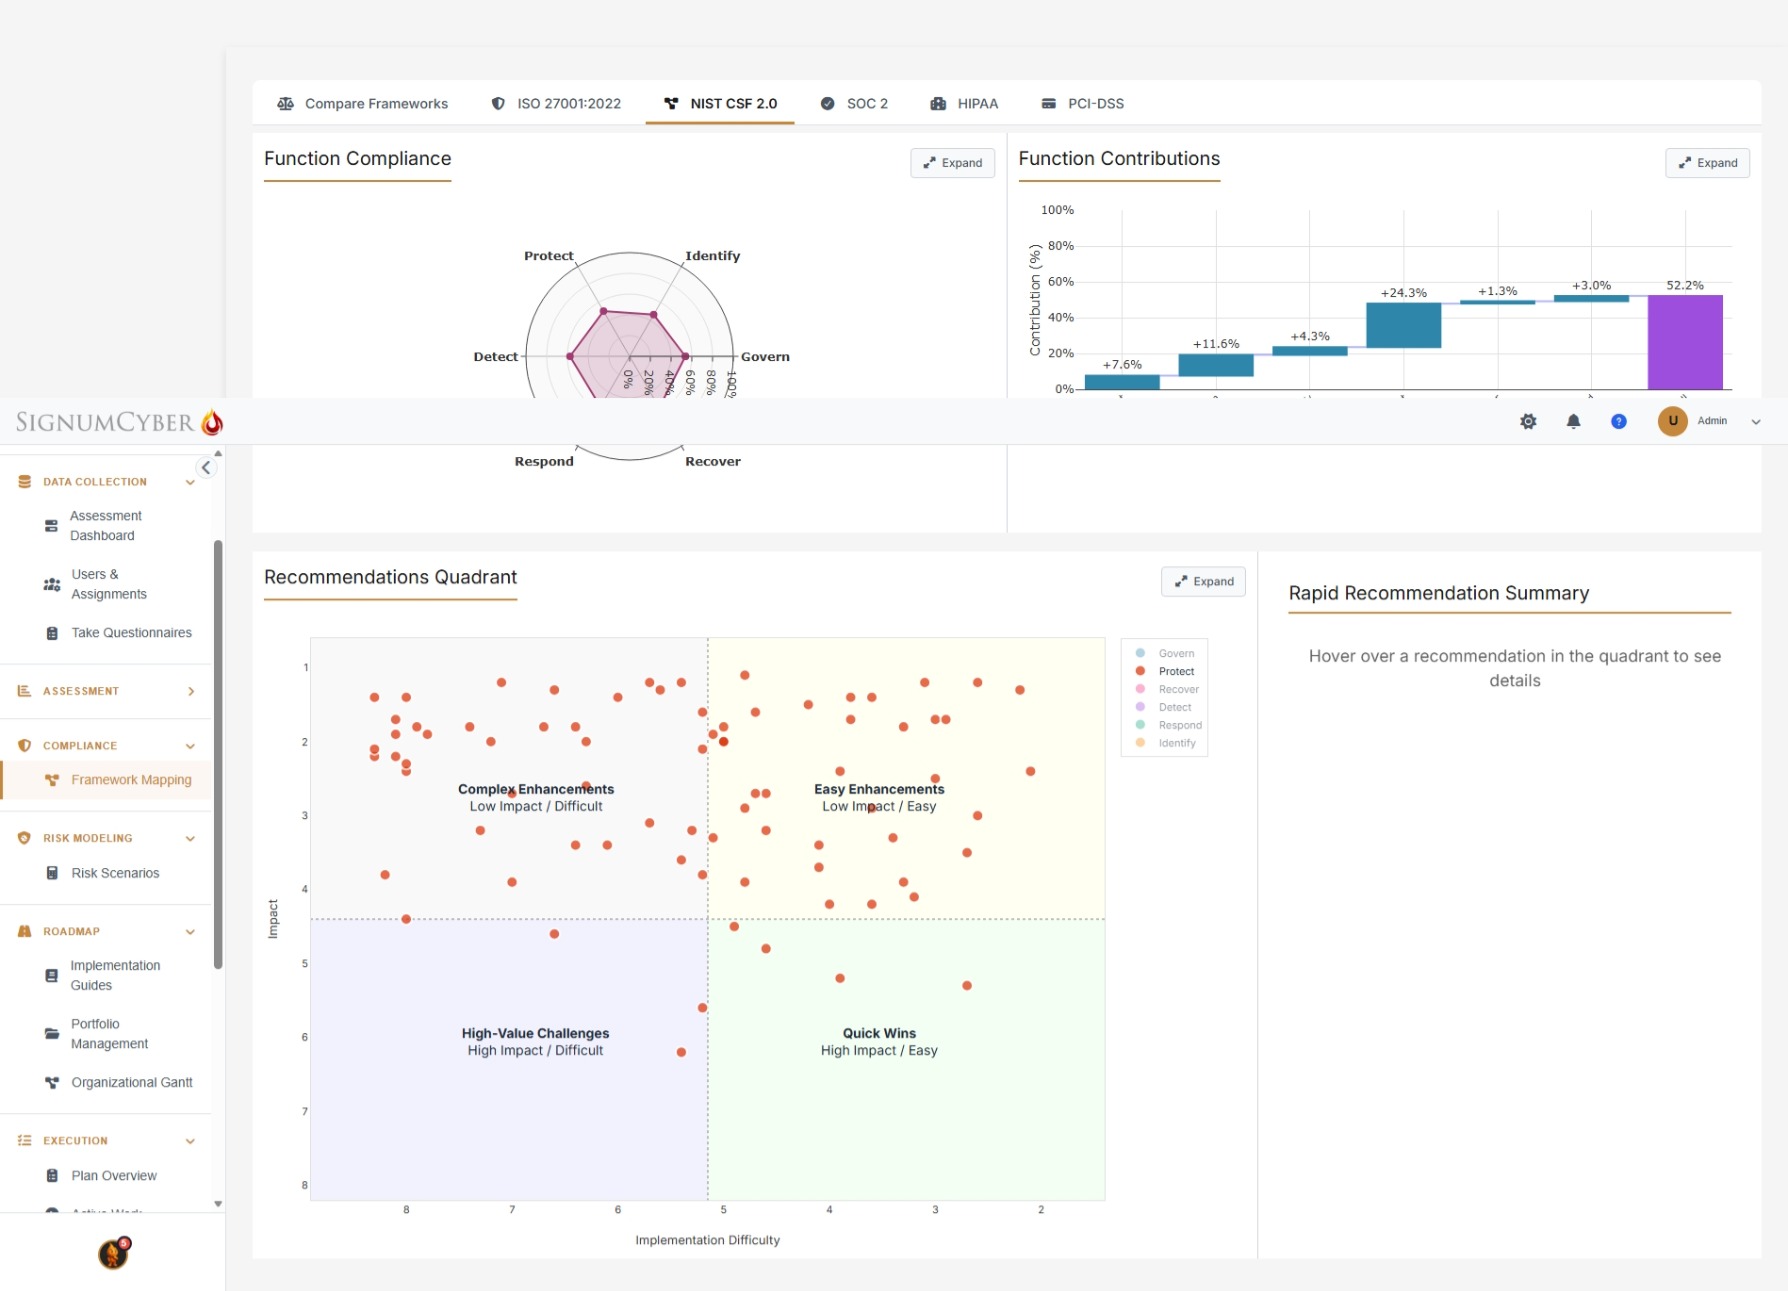Open the blue help question icon

click(x=1618, y=422)
